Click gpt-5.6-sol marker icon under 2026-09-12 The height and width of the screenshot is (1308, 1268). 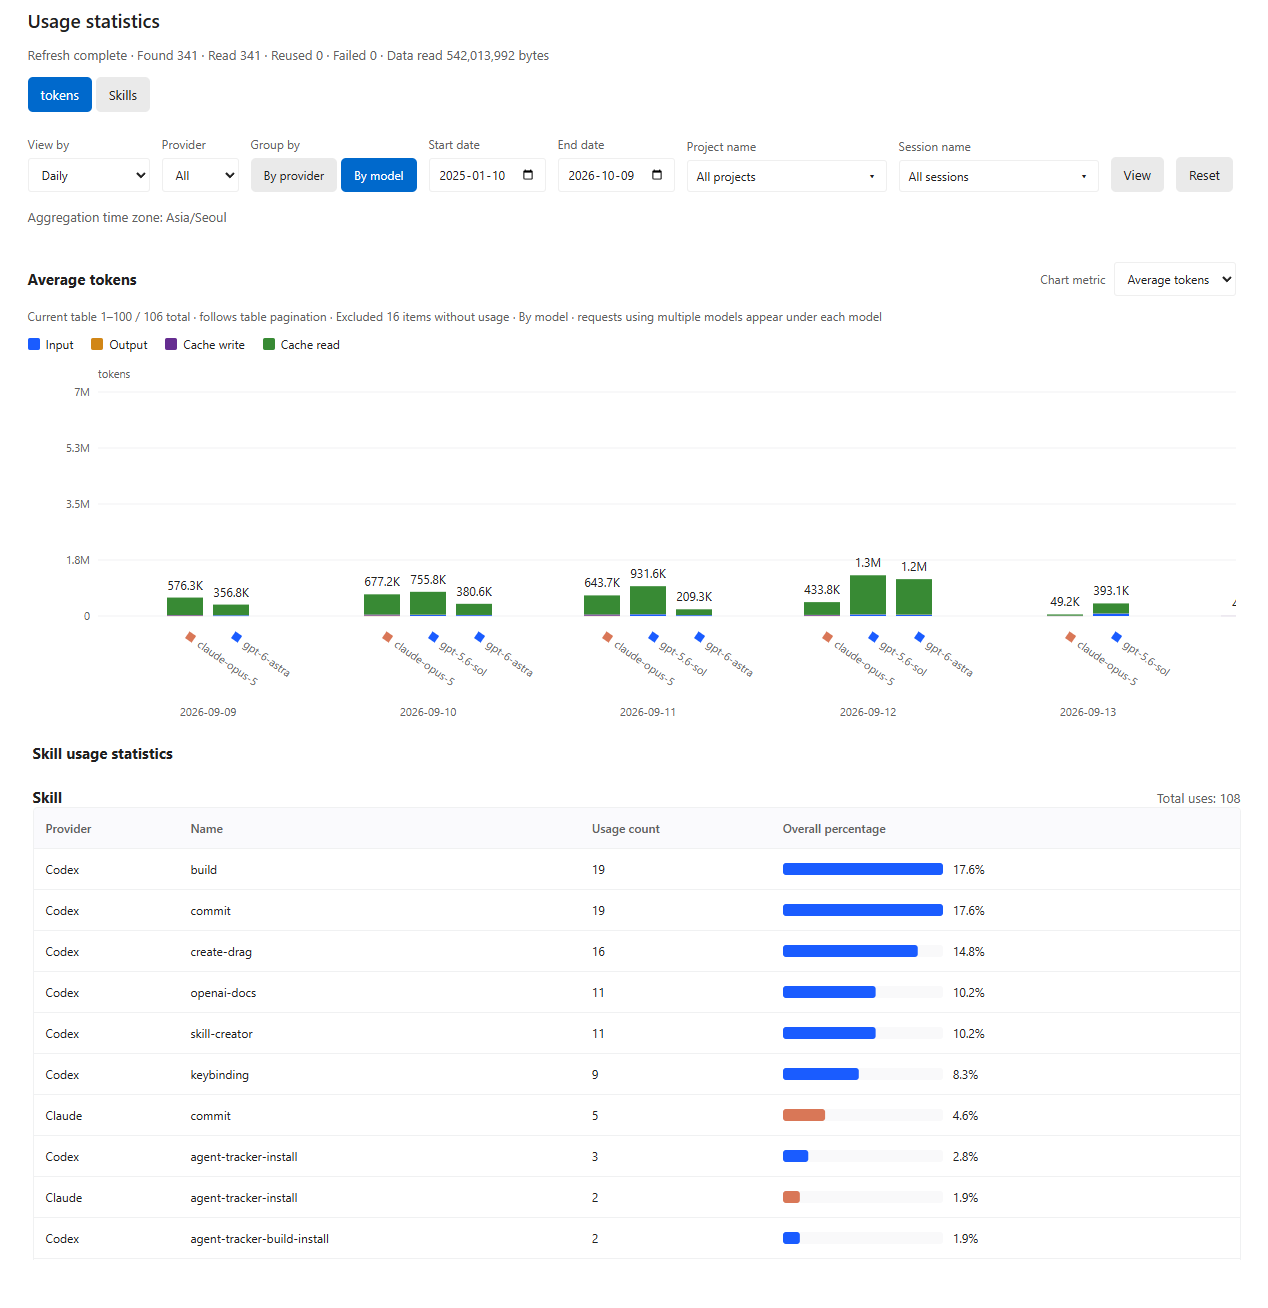(873, 637)
